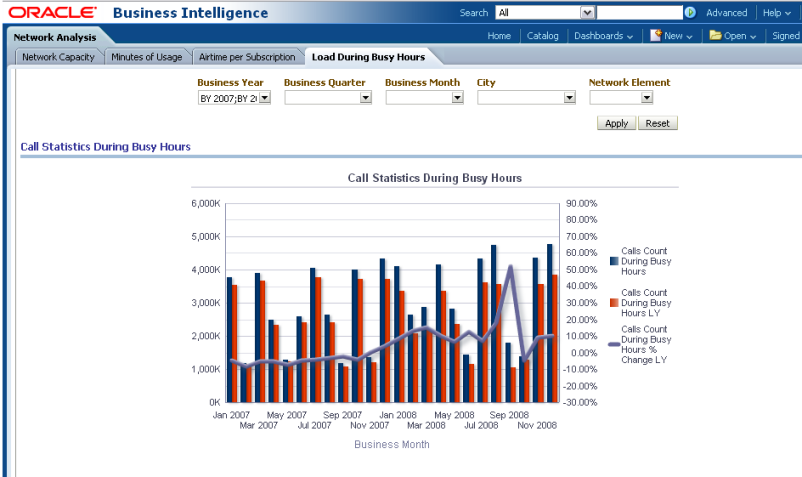Click the -30.00% axis value
802x477 pixels.
(x=580, y=402)
